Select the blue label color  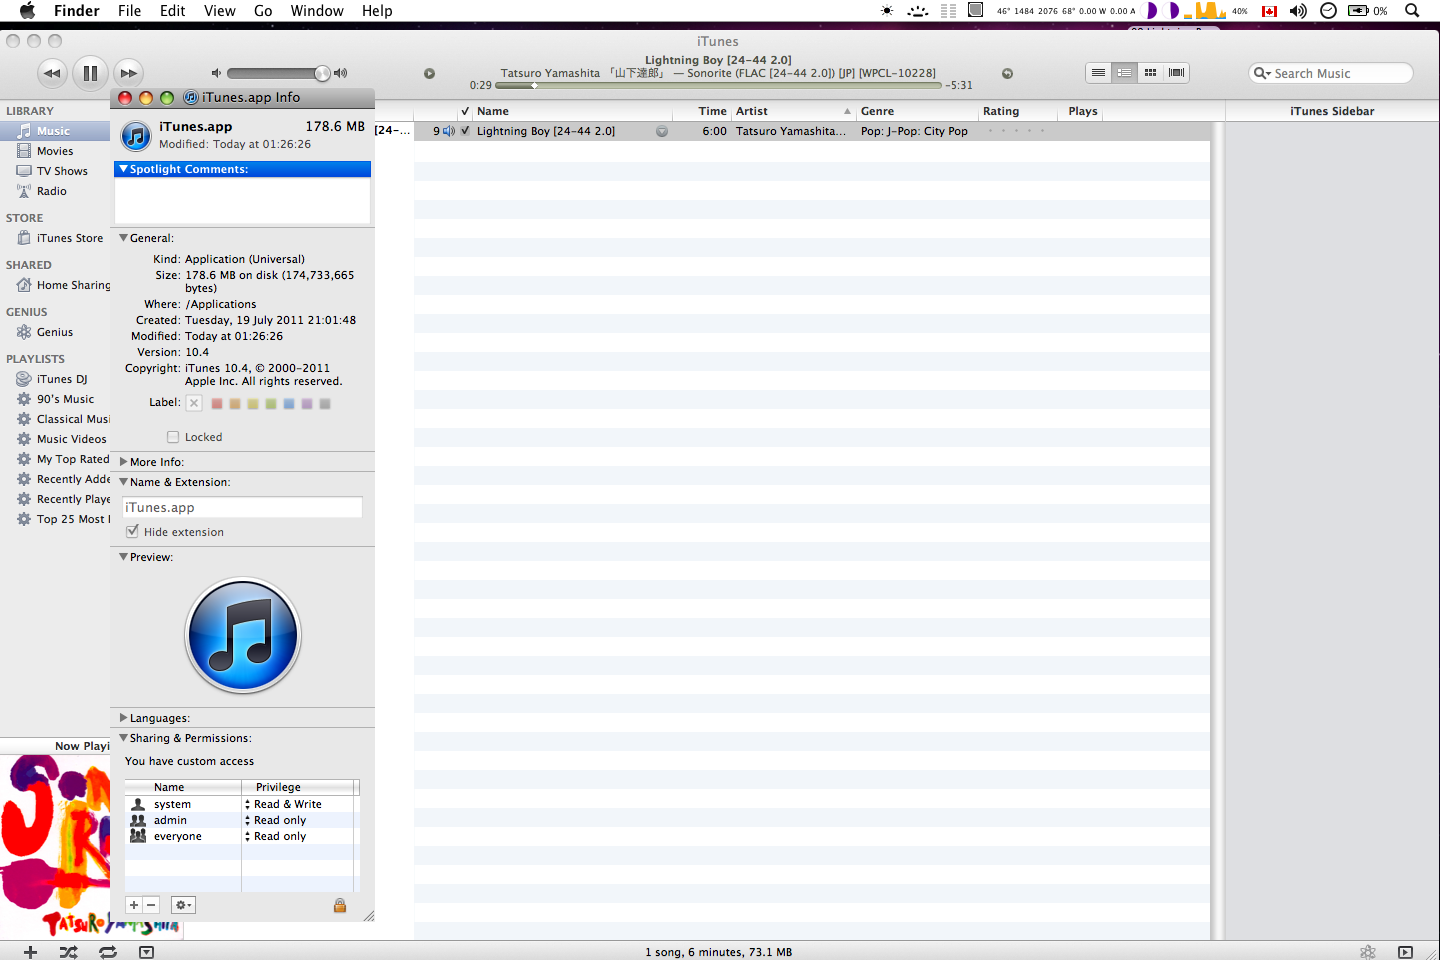(289, 404)
